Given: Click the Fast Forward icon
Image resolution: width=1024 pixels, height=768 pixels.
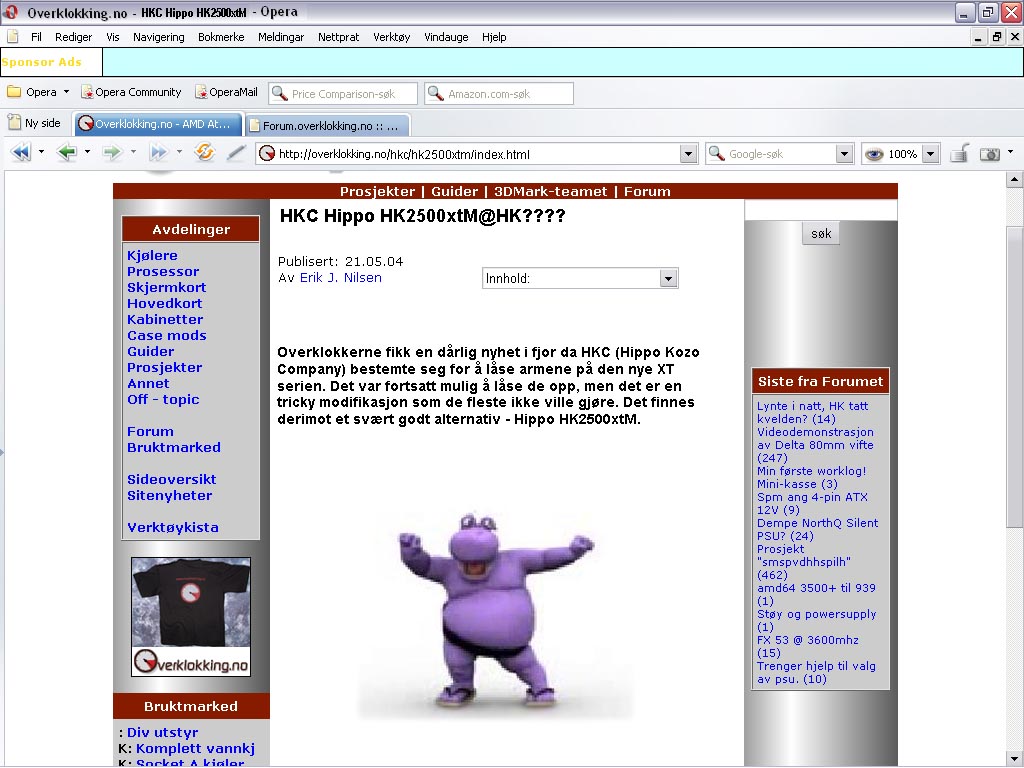Looking at the screenshot, I should 158,153.
